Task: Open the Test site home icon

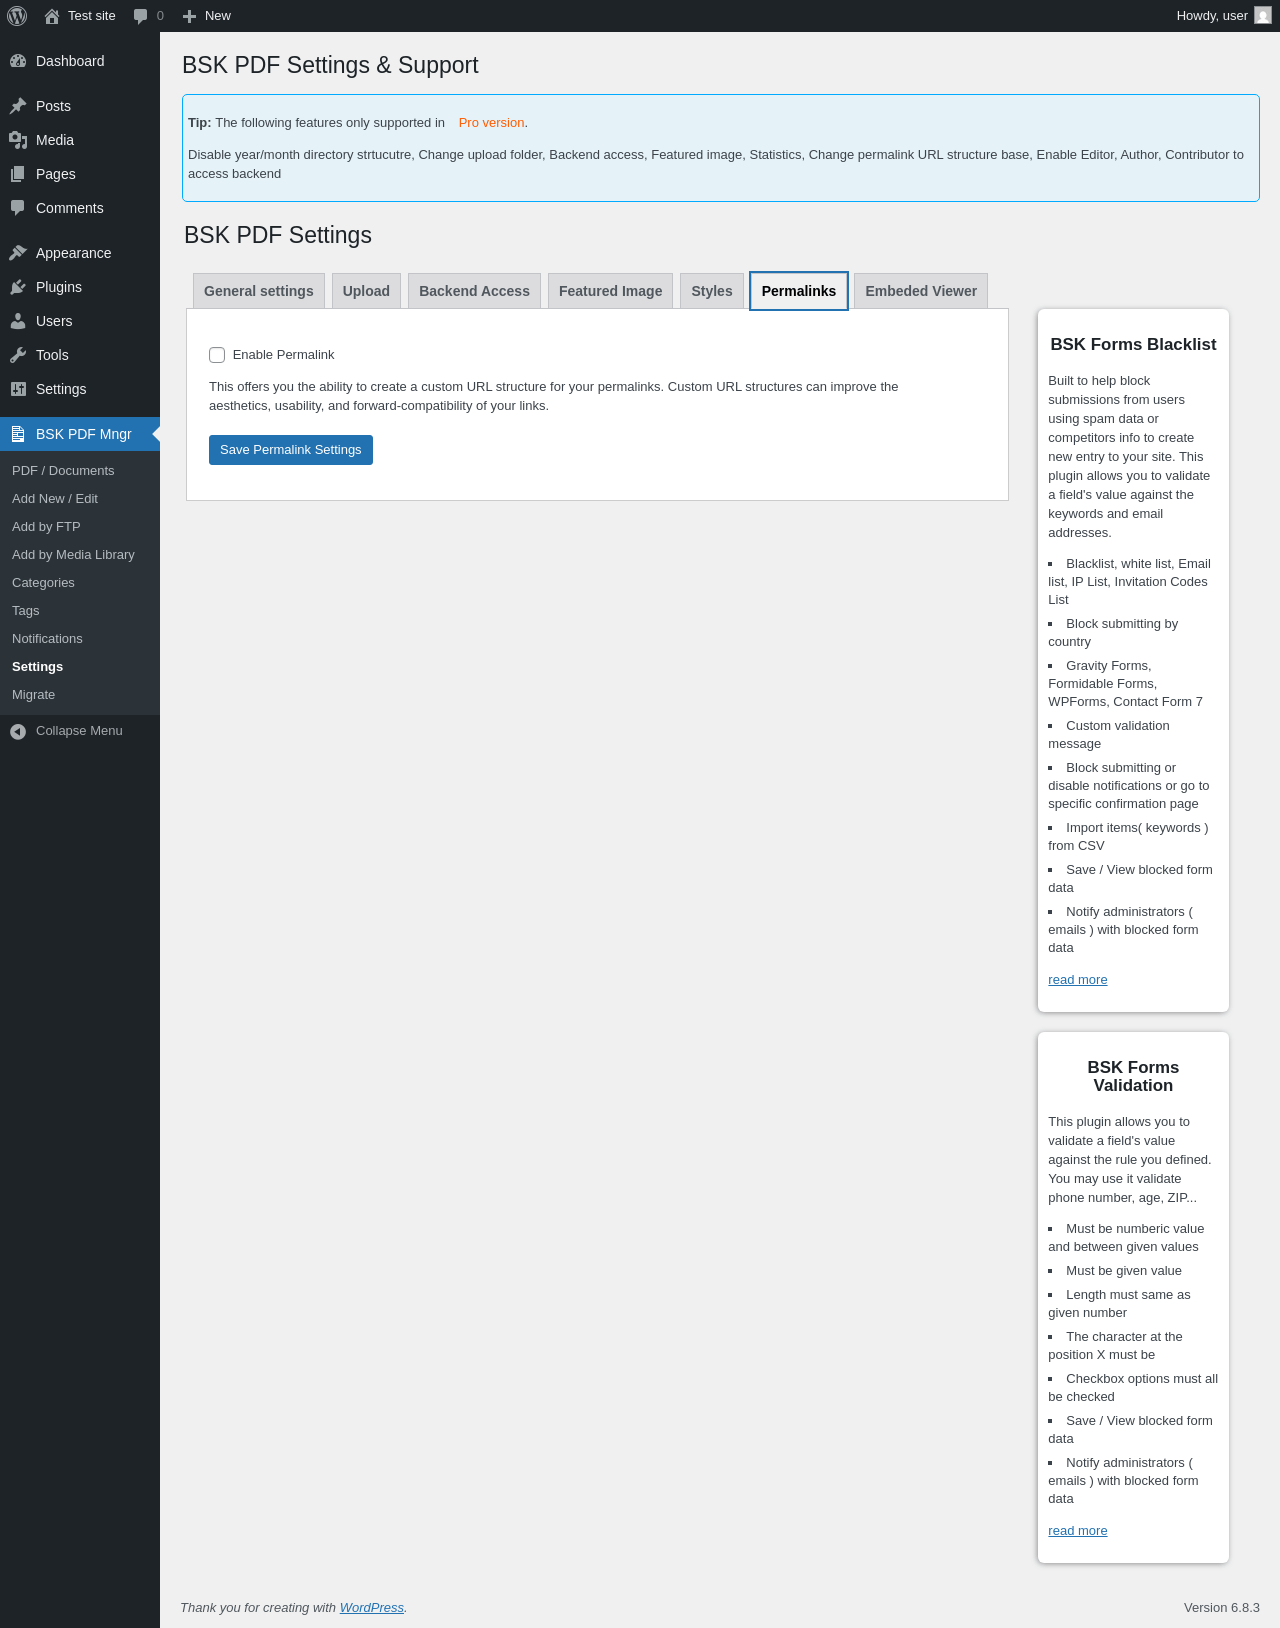Action: point(52,16)
